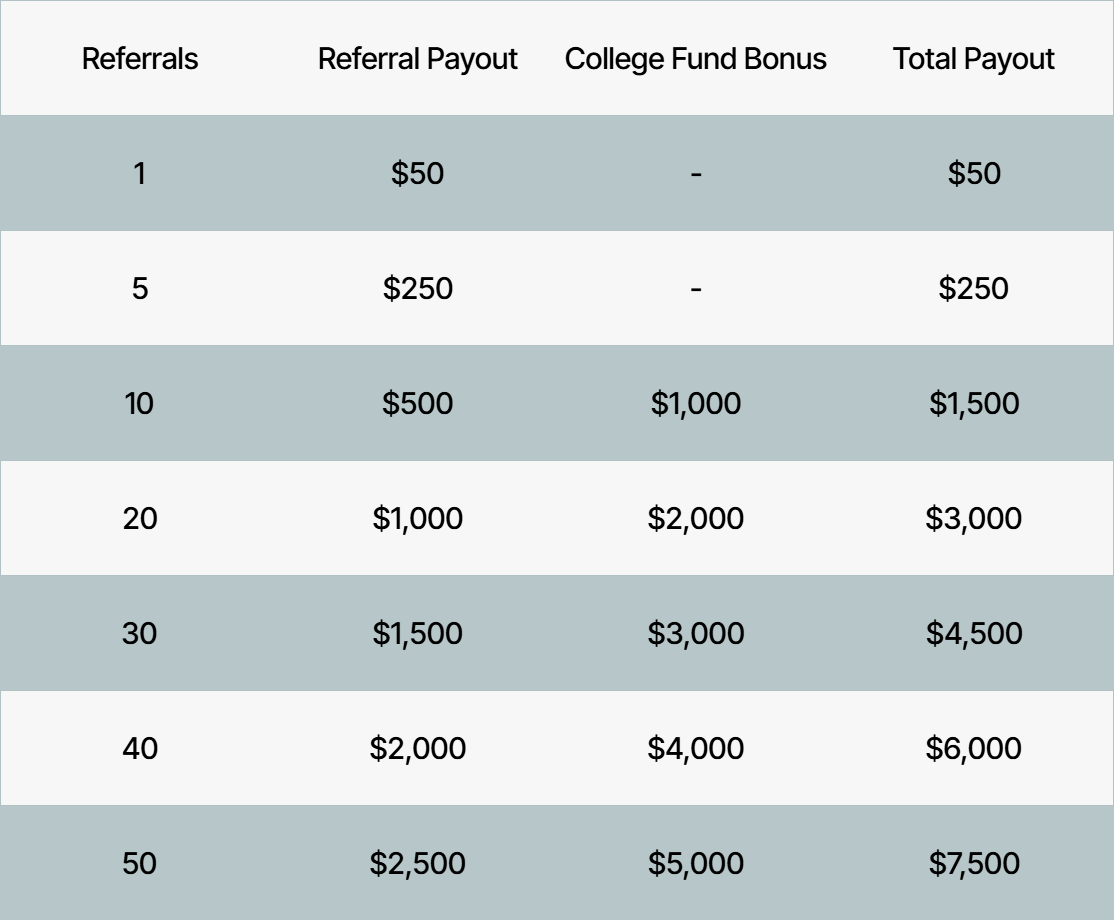
Task: Click the $4,000 college fund bonus cell
Action: click(x=696, y=749)
